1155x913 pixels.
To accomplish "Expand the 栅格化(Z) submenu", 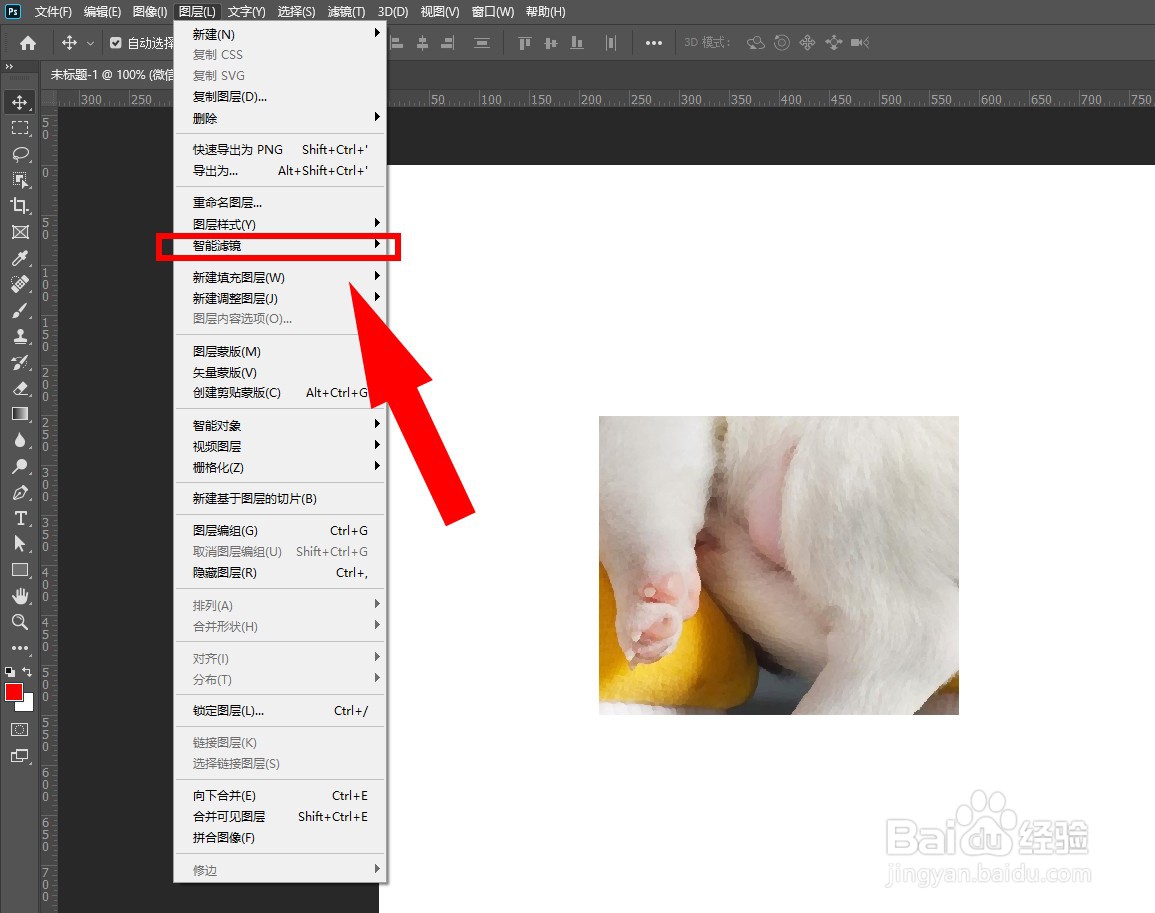I will 280,467.
